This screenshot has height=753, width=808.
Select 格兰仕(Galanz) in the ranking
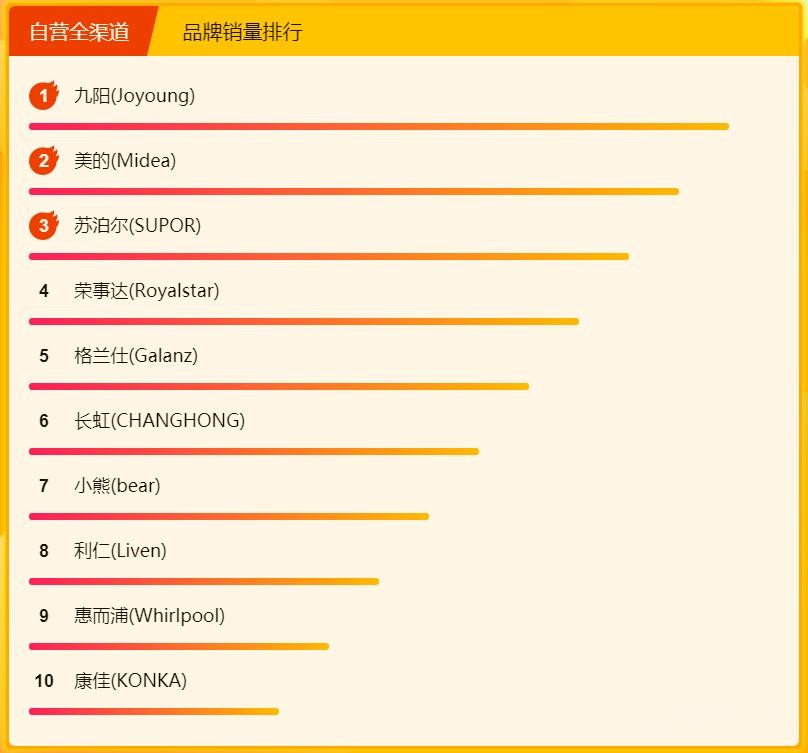click(136, 356)
